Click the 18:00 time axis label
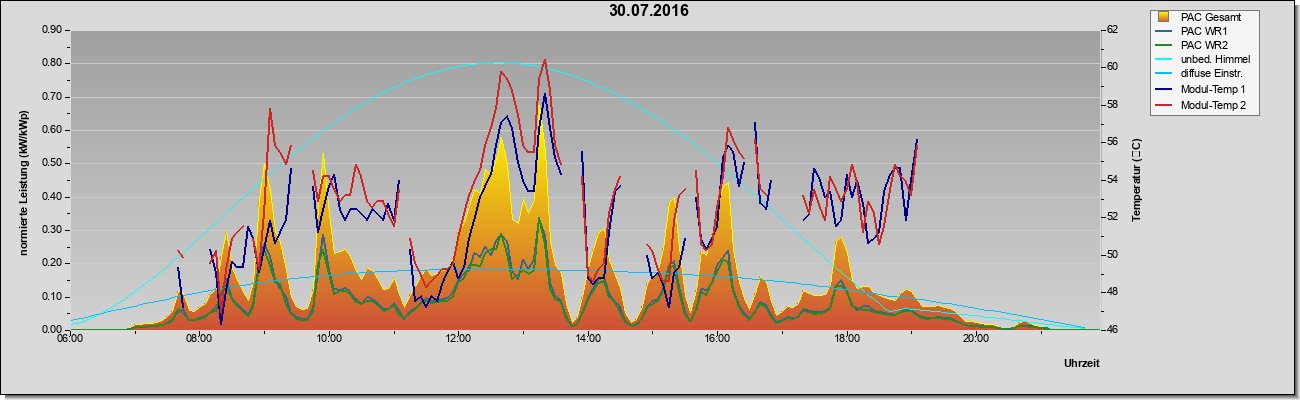 pos(846,338)
